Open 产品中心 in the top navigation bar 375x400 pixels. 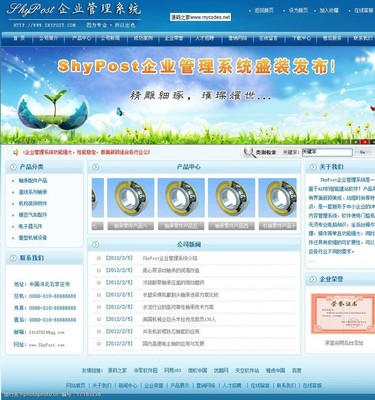coord(82,38)
